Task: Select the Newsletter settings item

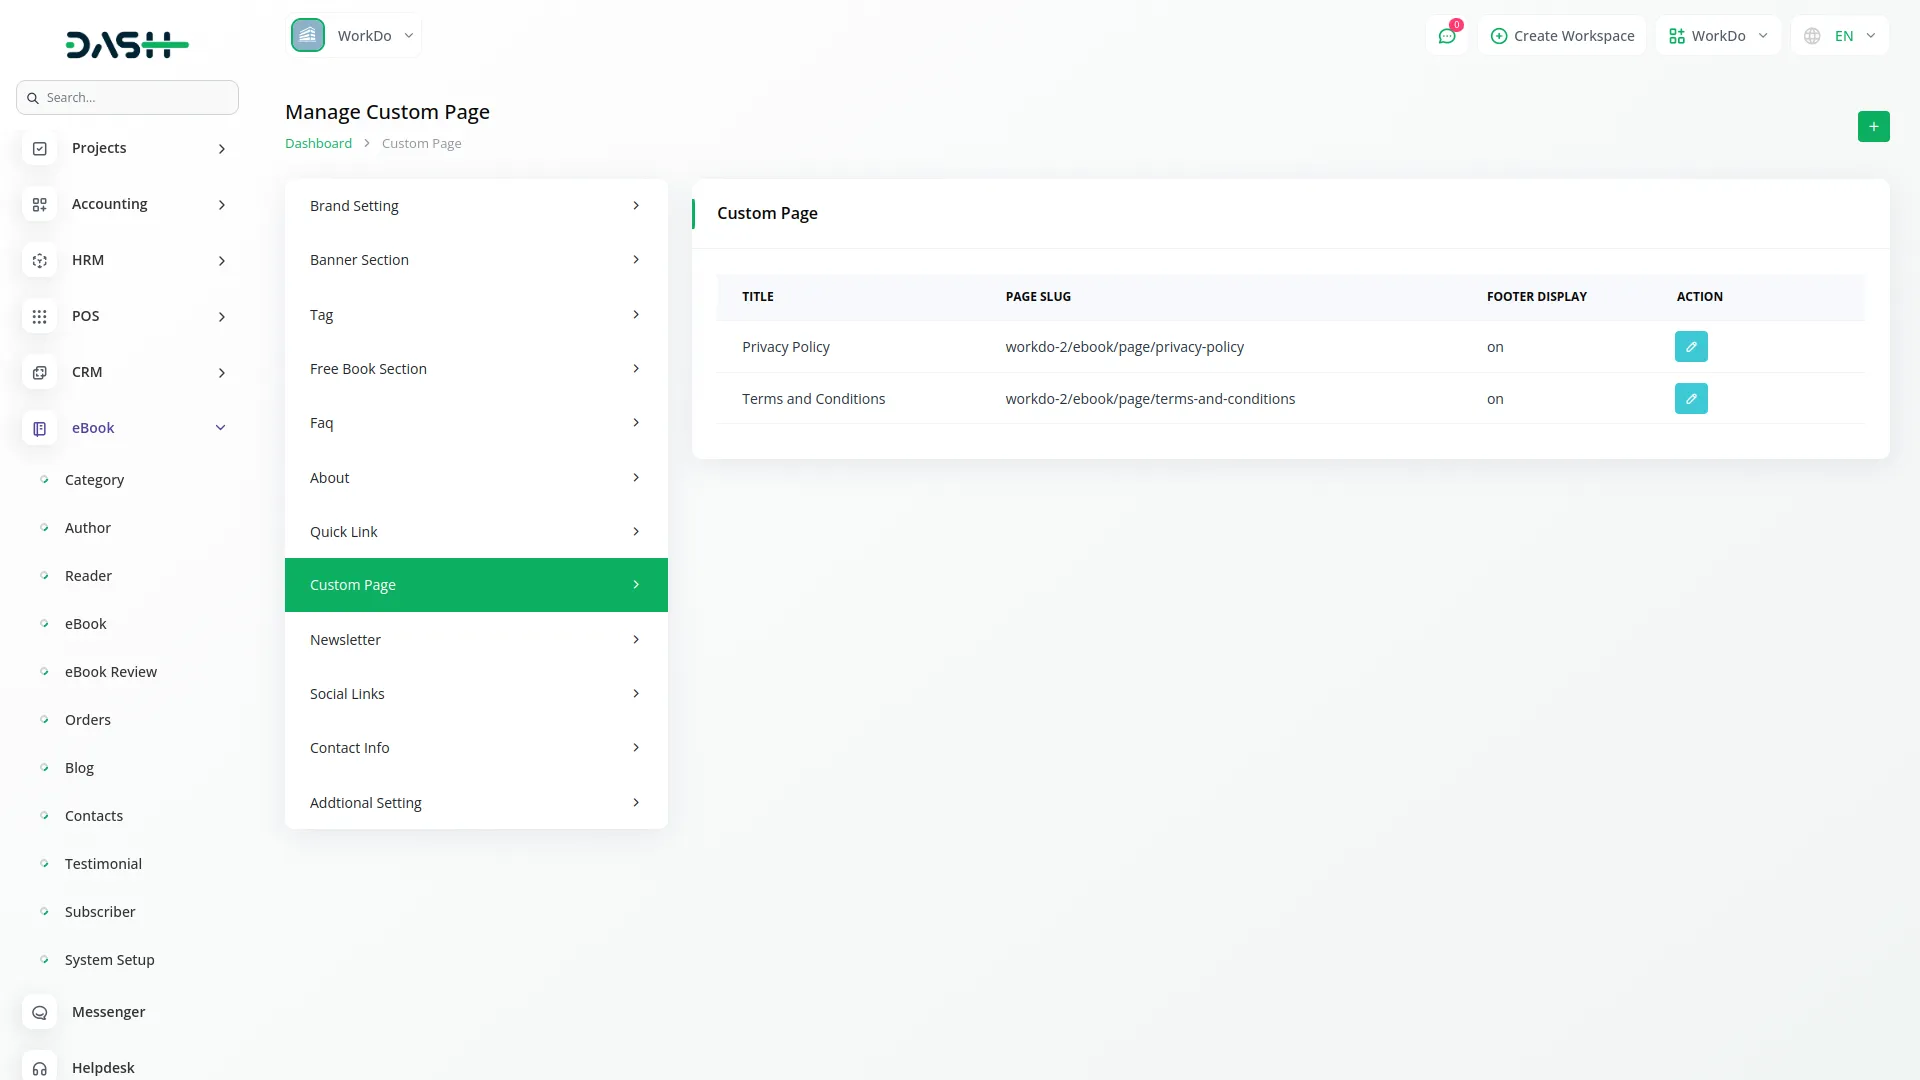Action: 476,640
